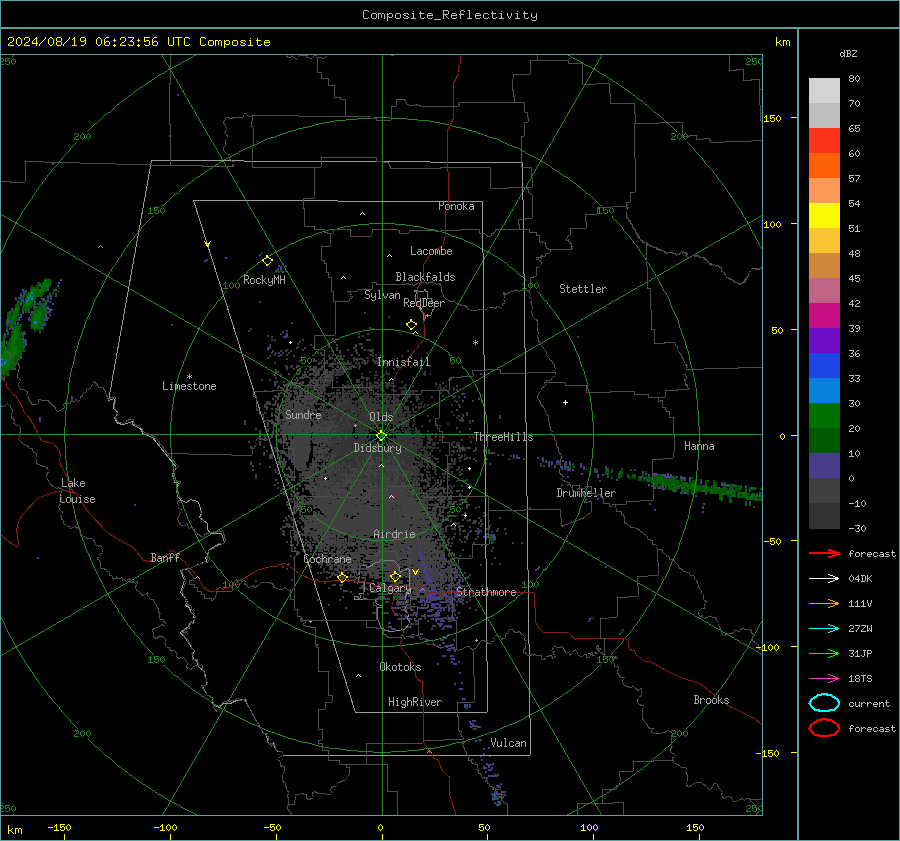The image size is (900, 841).
Task: Click the cyan 27ZW arrow legend
Action: tap(824, 629)
